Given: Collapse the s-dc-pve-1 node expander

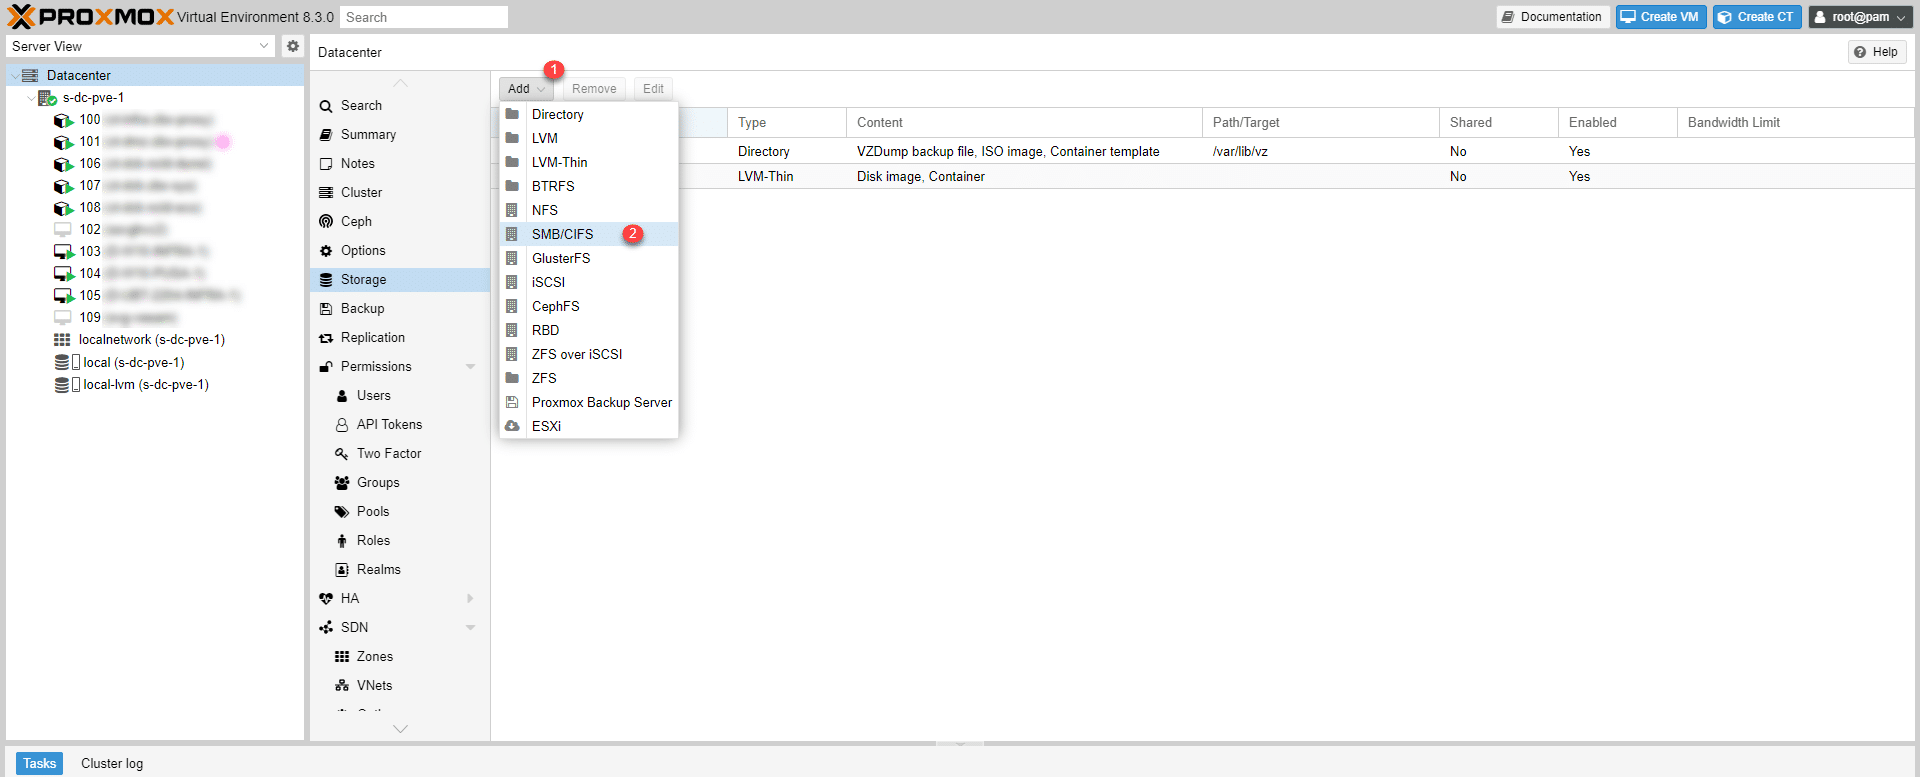Looking at the screenshot, I should (30, 98).
